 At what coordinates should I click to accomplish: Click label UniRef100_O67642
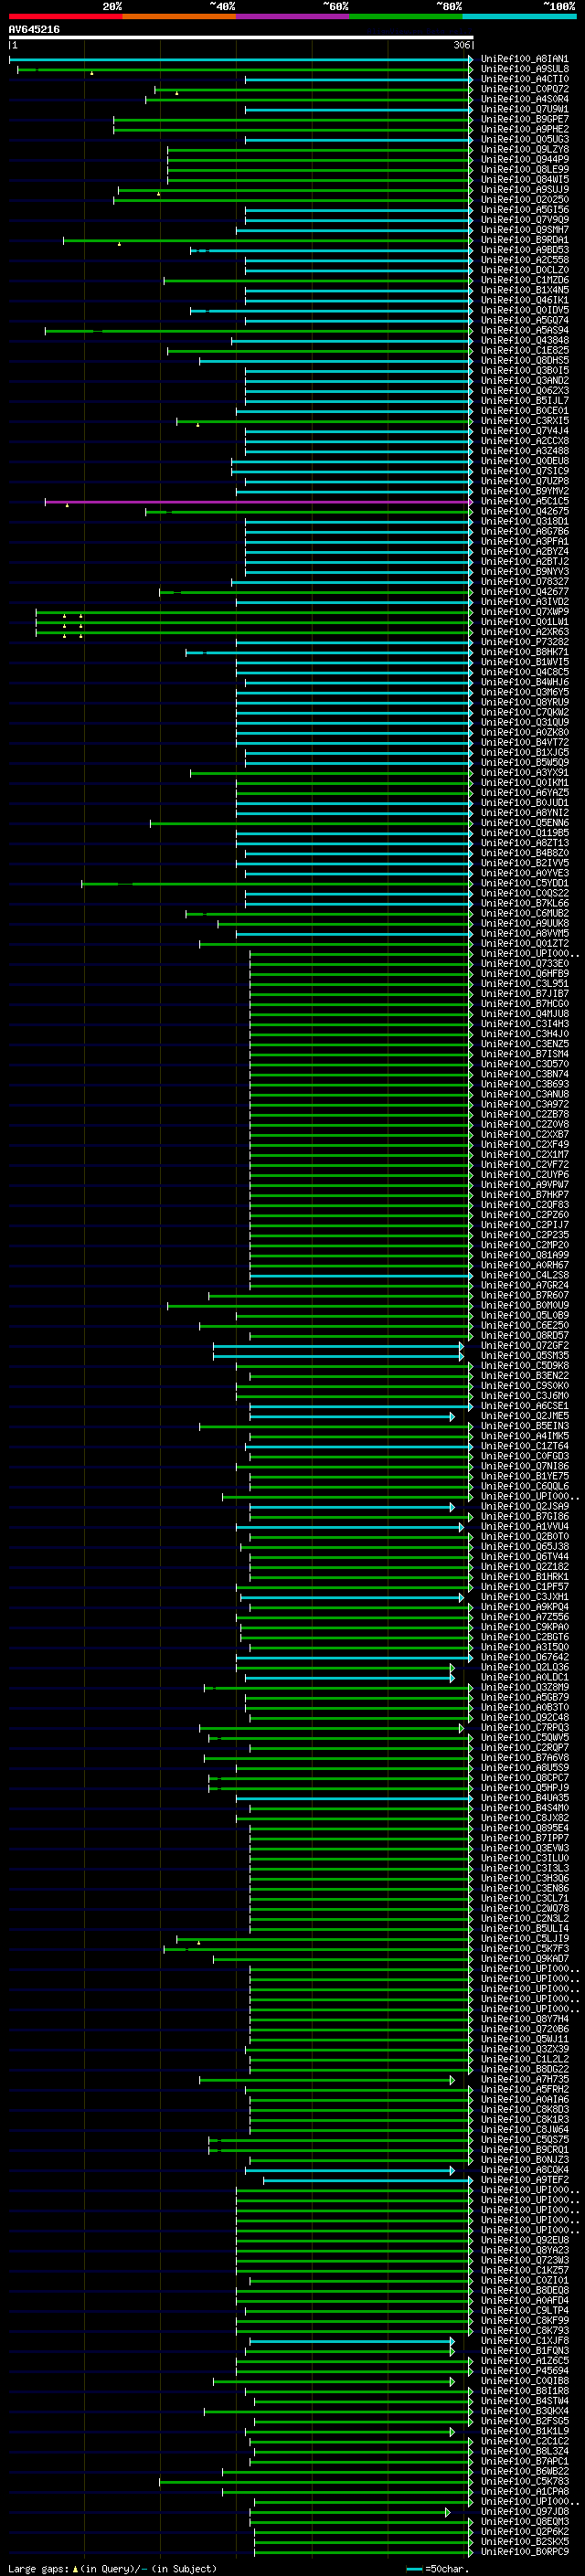tap(524, 1657)
